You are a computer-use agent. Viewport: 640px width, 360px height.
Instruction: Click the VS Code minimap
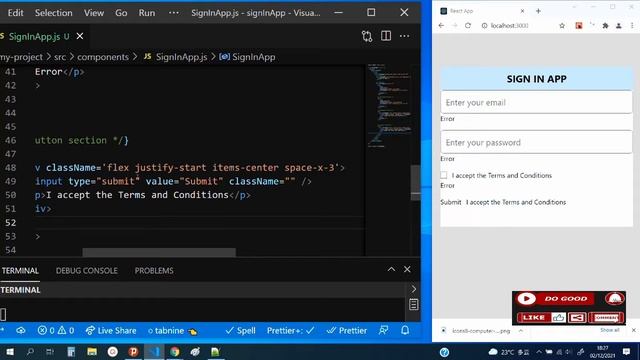389,105
